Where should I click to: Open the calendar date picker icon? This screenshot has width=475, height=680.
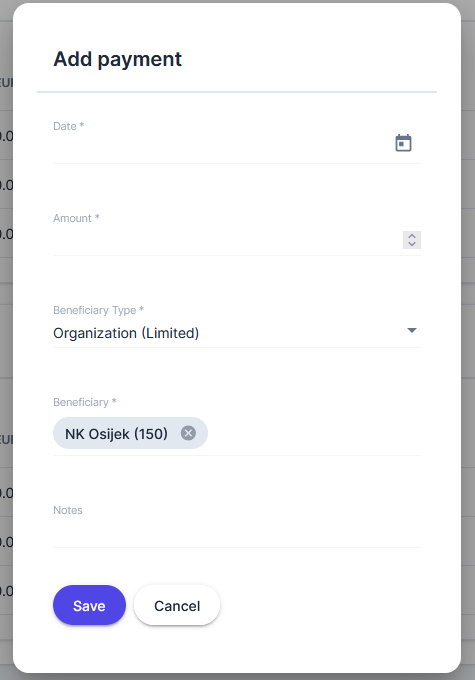(x=403, y=143)
